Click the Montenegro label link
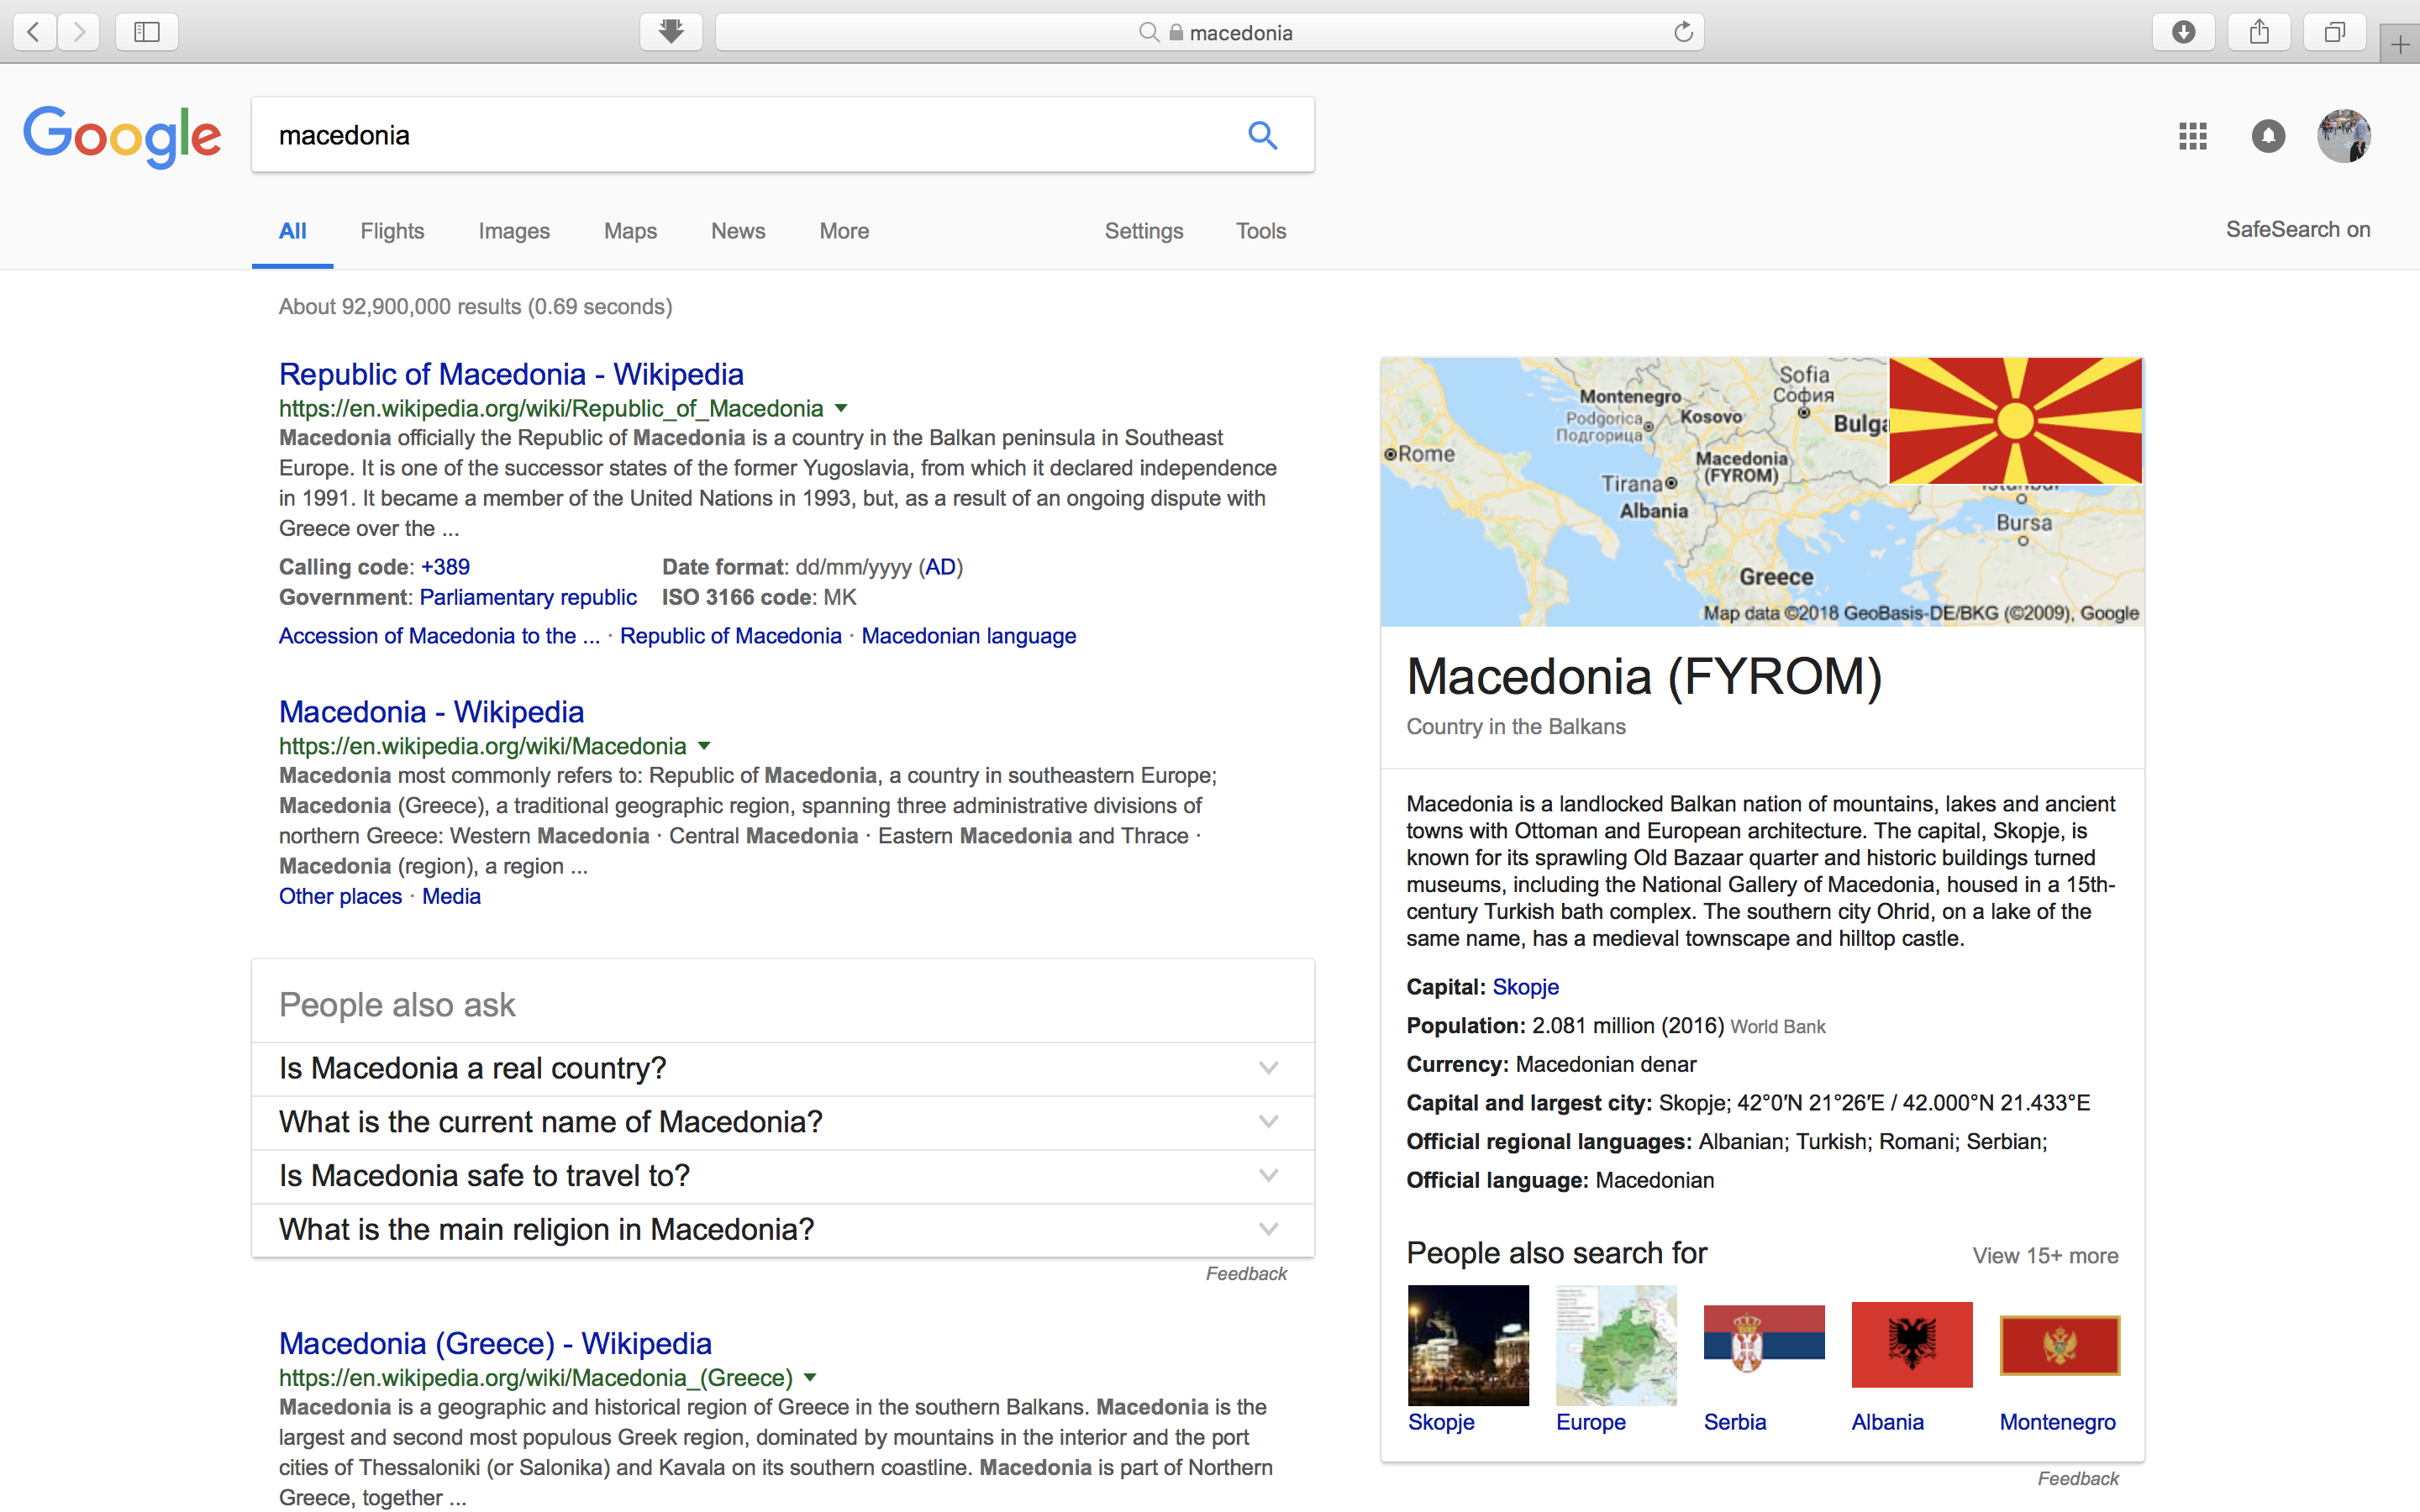 click(2058, 1422)
